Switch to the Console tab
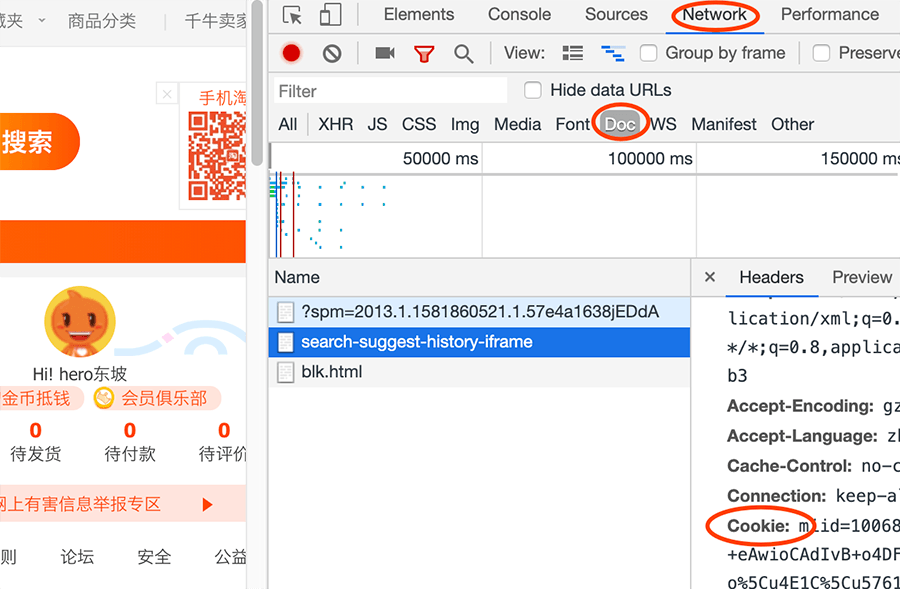 [x=519, y=15]
